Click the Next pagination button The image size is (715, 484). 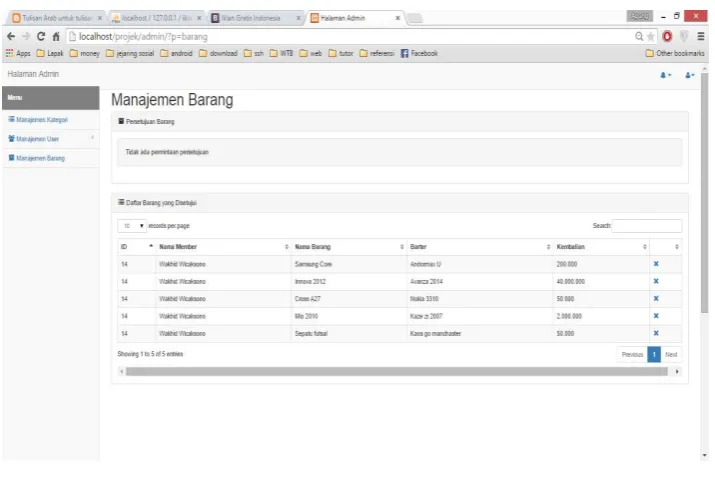(x=671, y=355)
